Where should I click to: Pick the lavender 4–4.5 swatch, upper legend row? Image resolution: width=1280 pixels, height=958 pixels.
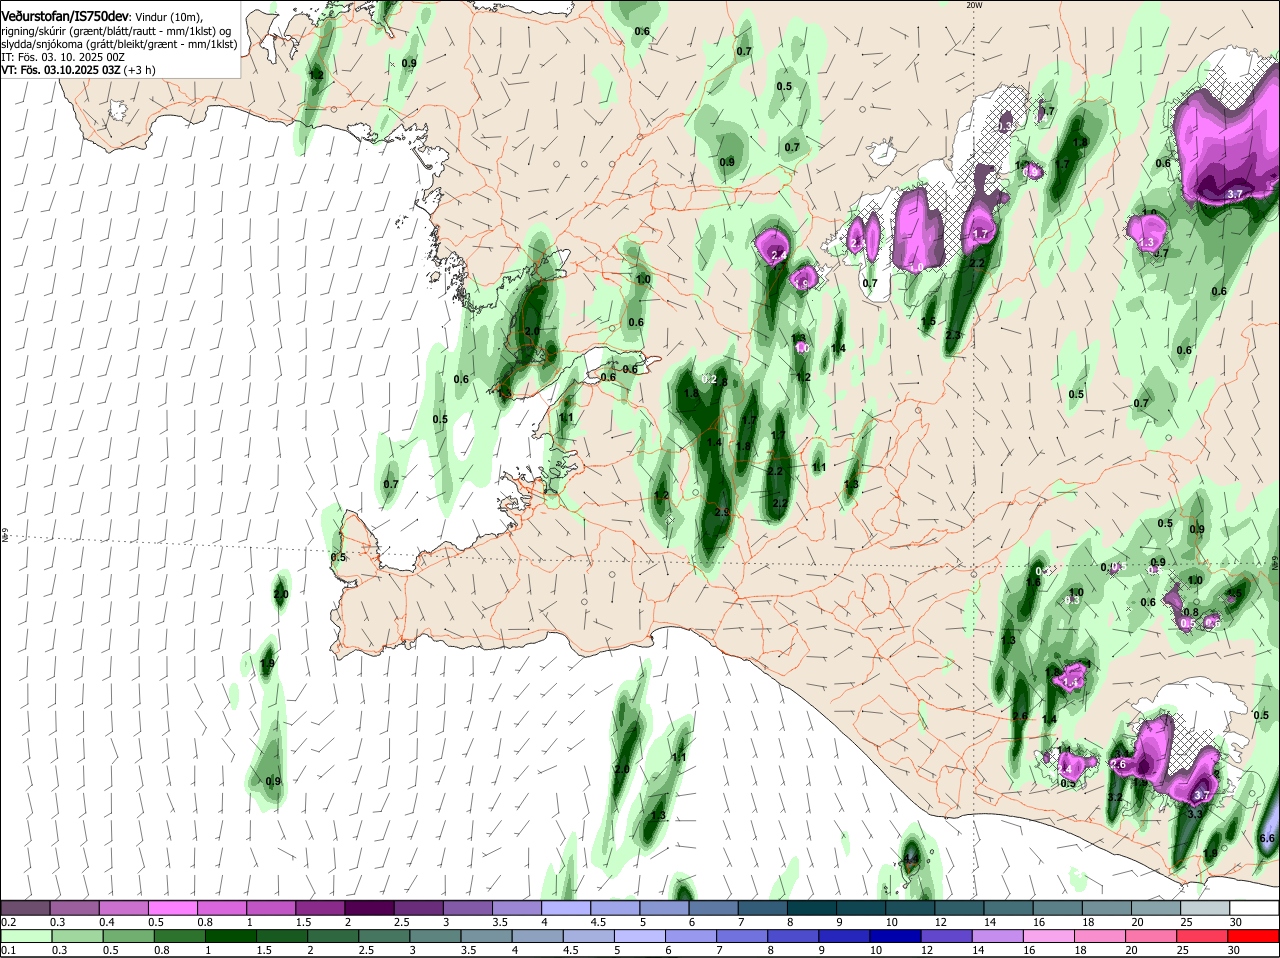coord(566,909)
